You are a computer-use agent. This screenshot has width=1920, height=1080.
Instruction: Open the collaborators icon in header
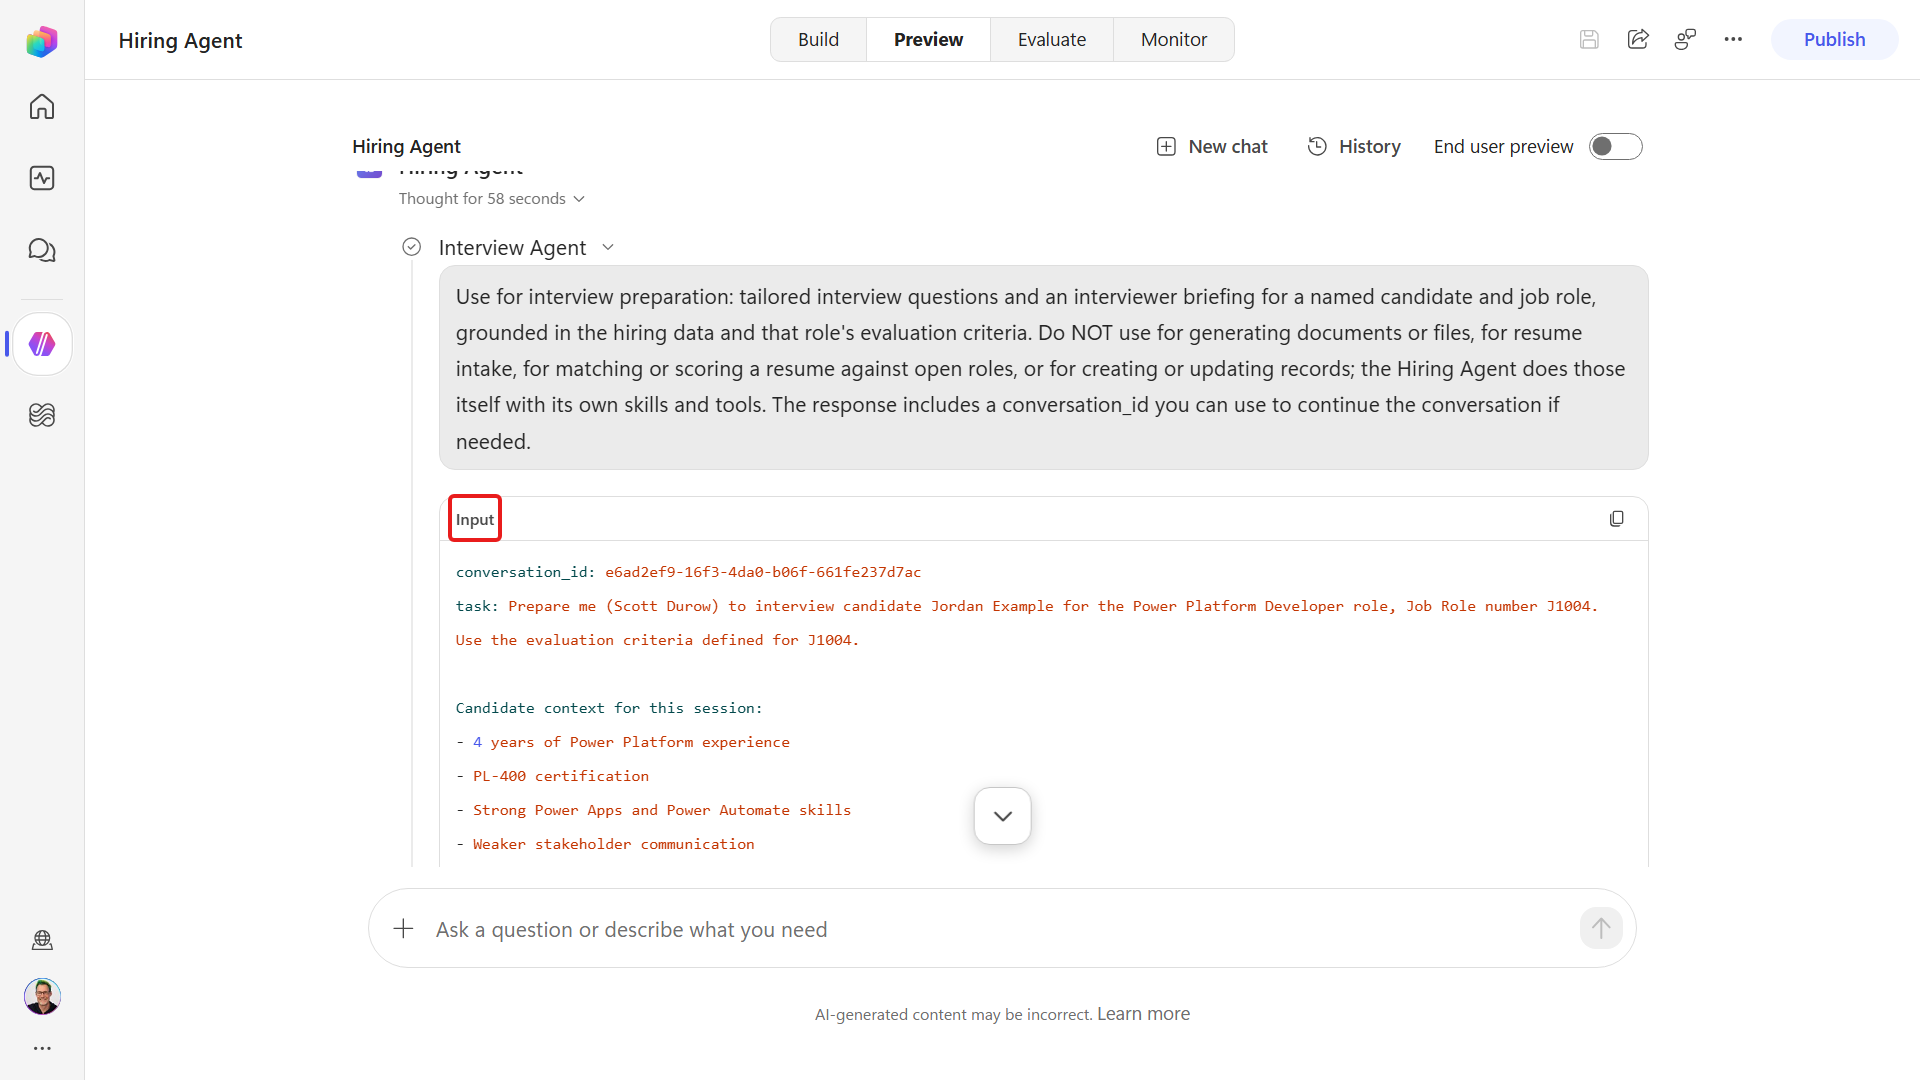click(x=1686, y=40)
